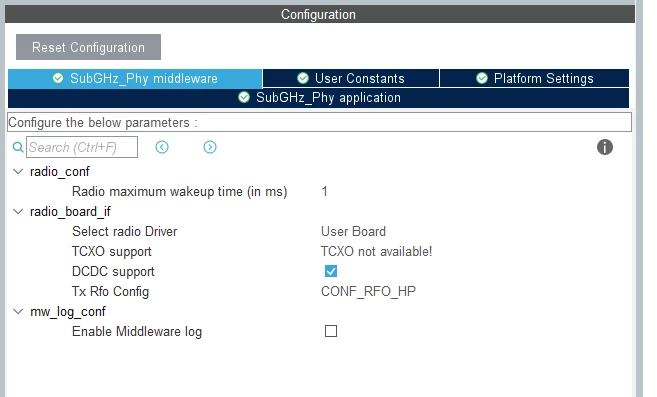This screenshot has width=657, height=397.
Task: Collapse the radio_conf section
Action: pyautogui.click(x=18, y=171)
